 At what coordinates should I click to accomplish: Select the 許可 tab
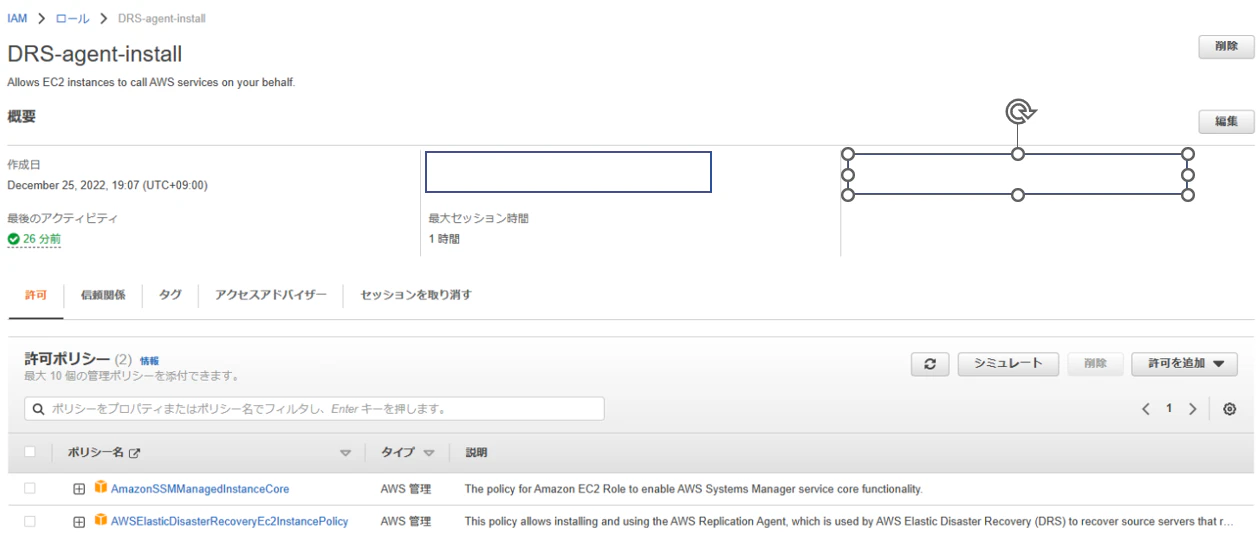point(35,295)
